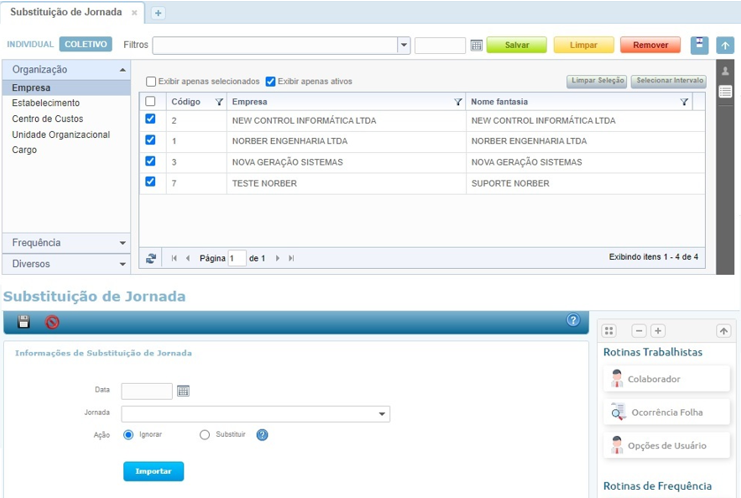
Task: Open the Jornada dropdown list
Action: (382, 414)
